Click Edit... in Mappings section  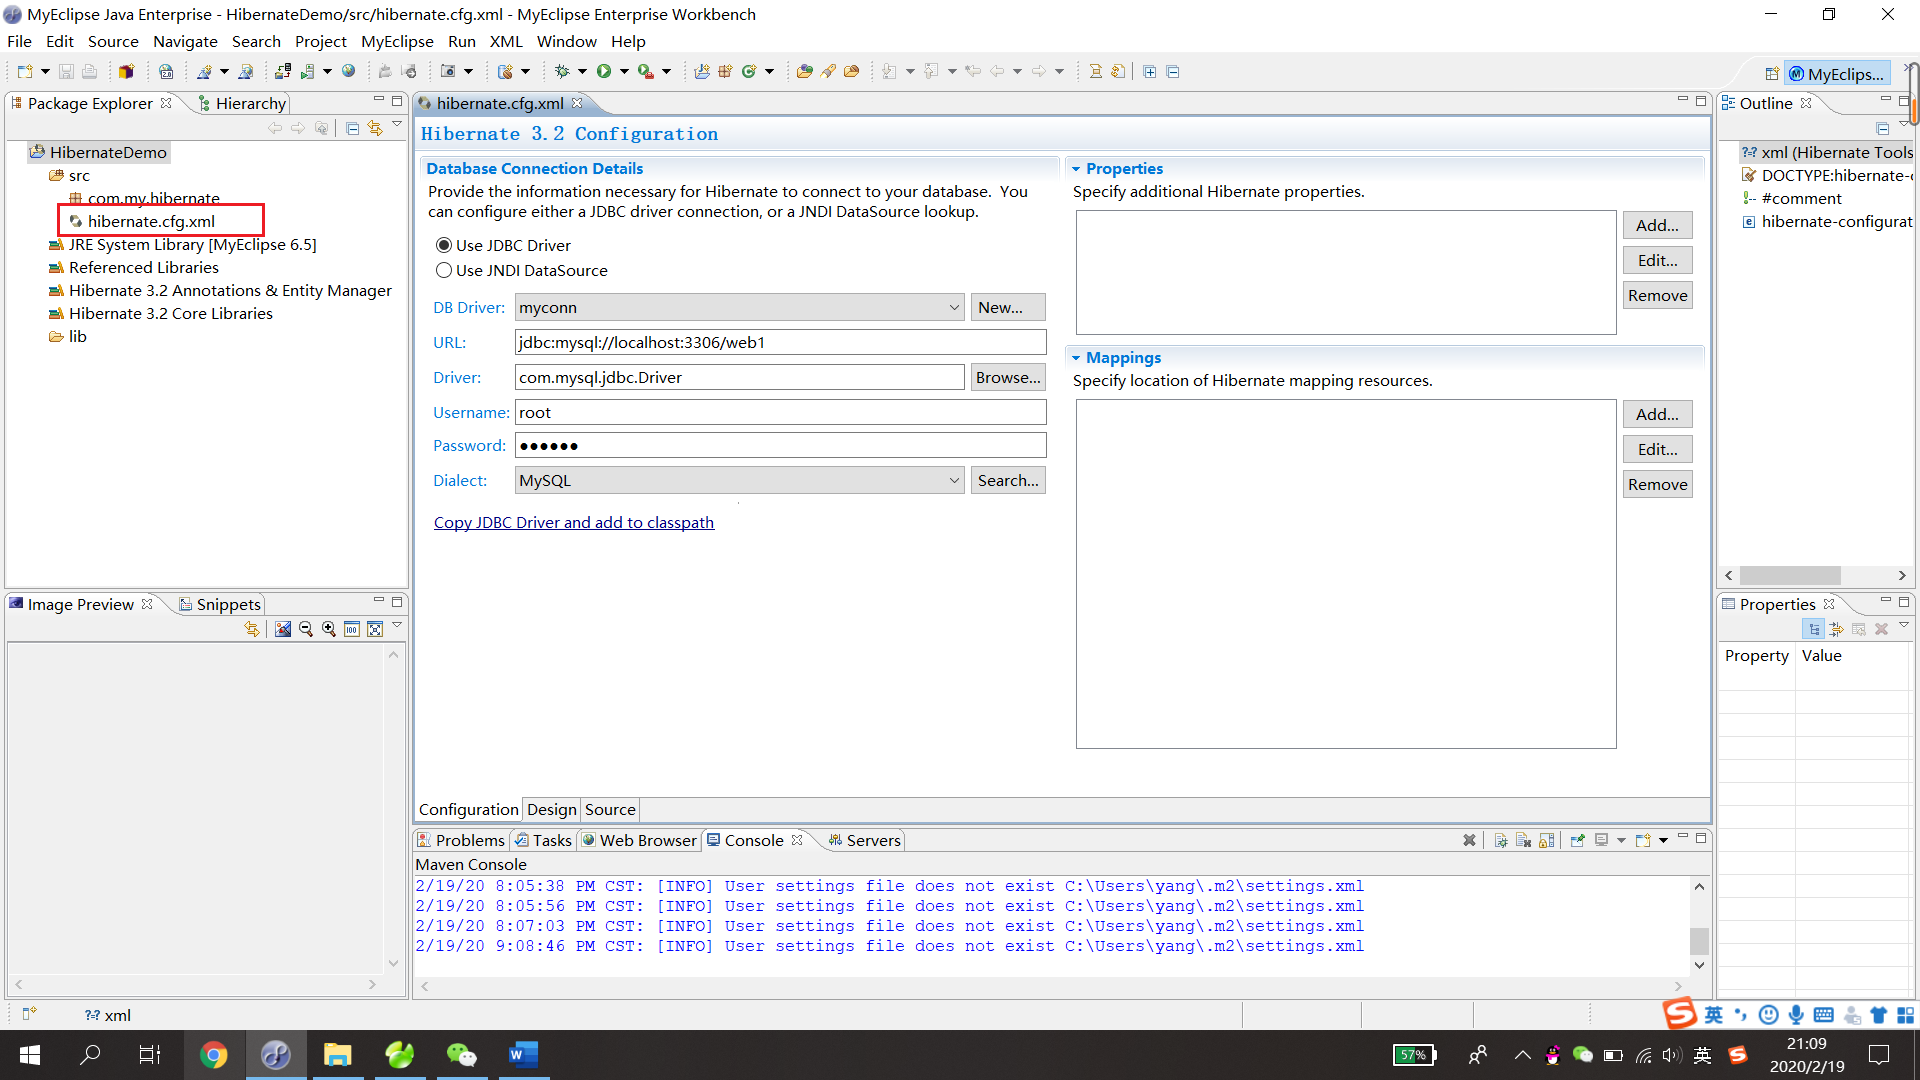point(1657,449)
